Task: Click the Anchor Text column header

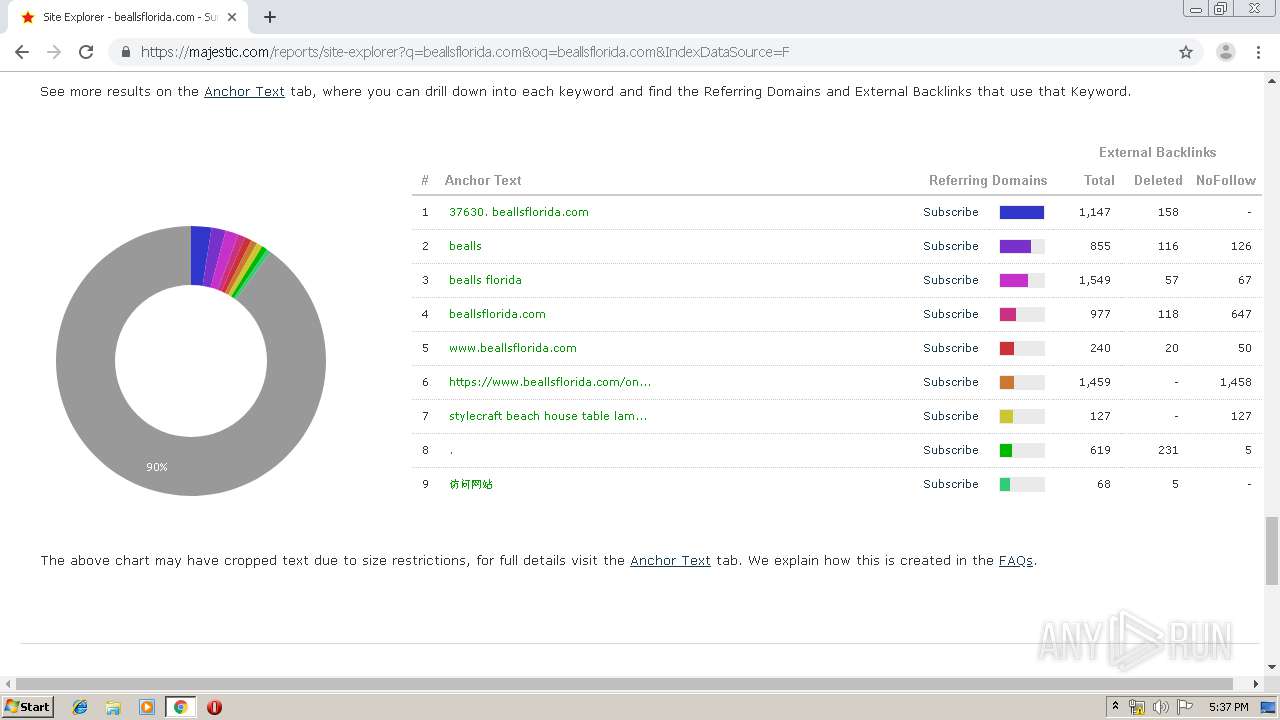Action: click(x=483, y=180)
